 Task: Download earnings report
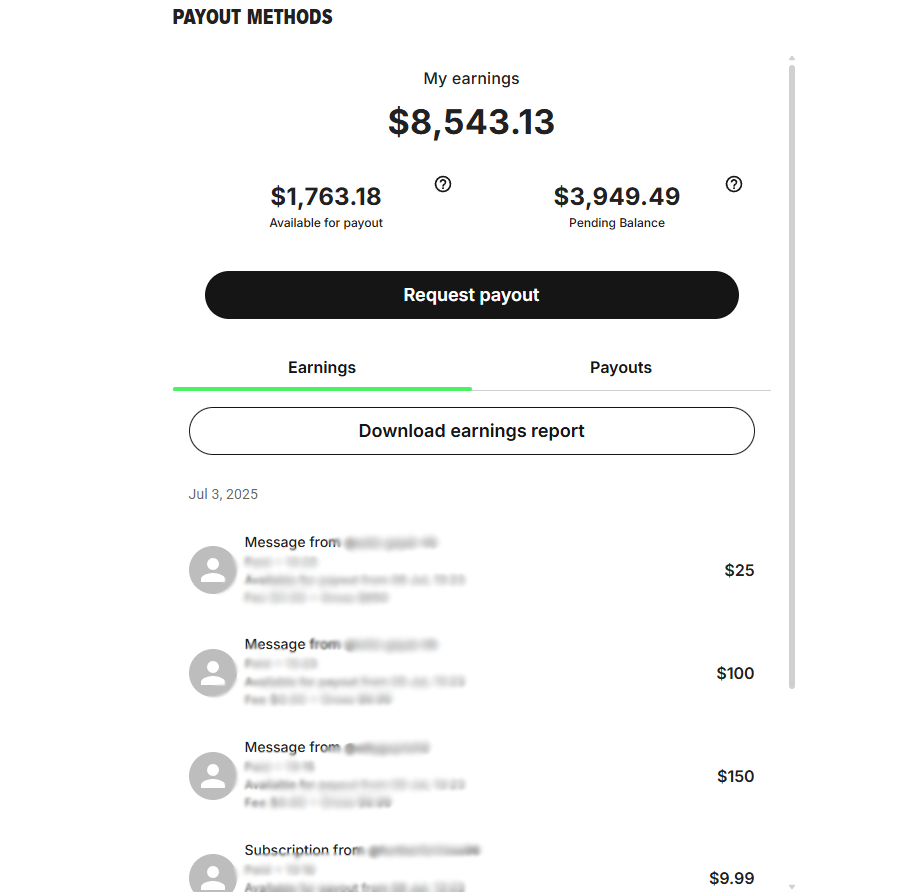click(471, 431)
